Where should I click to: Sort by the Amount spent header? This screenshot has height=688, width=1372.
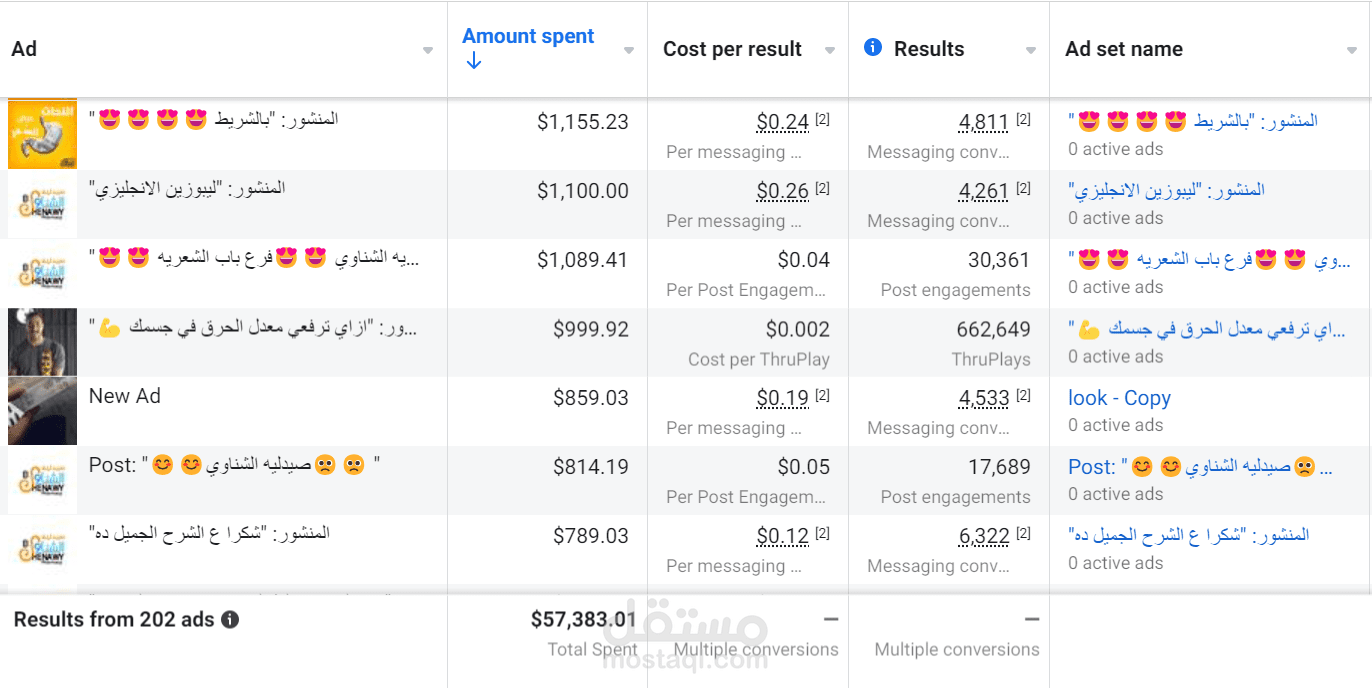coord(528,37)
